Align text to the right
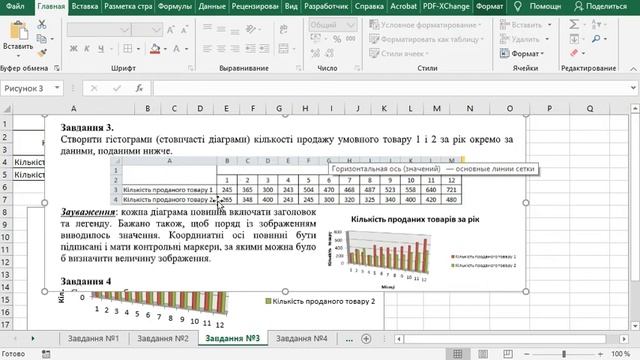Screen dimensions: 640x360 (235, 49)
